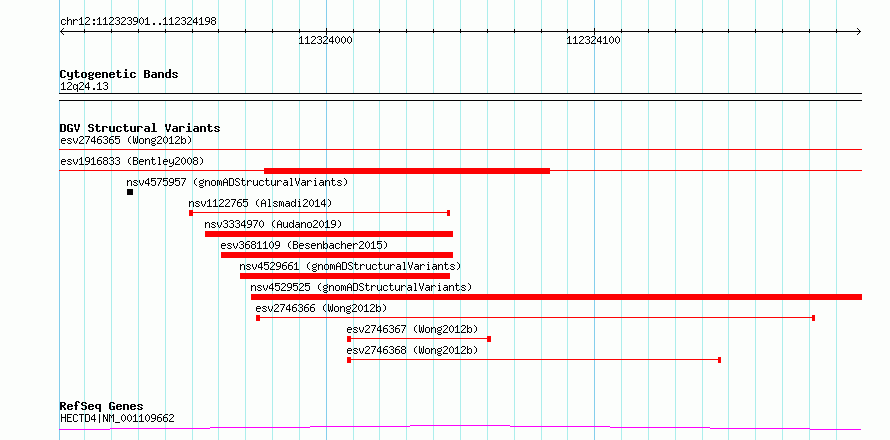890x440 pixels.
Task: Open variant esv2746365 (Wong2012b) label
Action: [126, 140]
